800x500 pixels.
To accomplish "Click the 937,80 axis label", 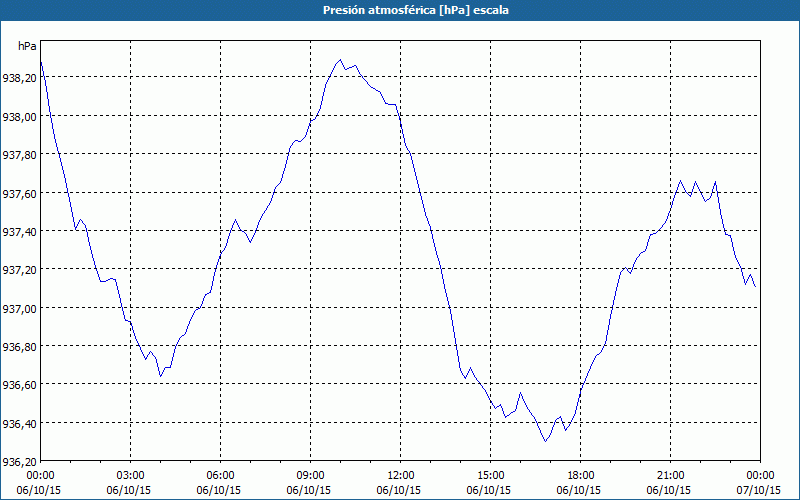I will pos(19,155).
